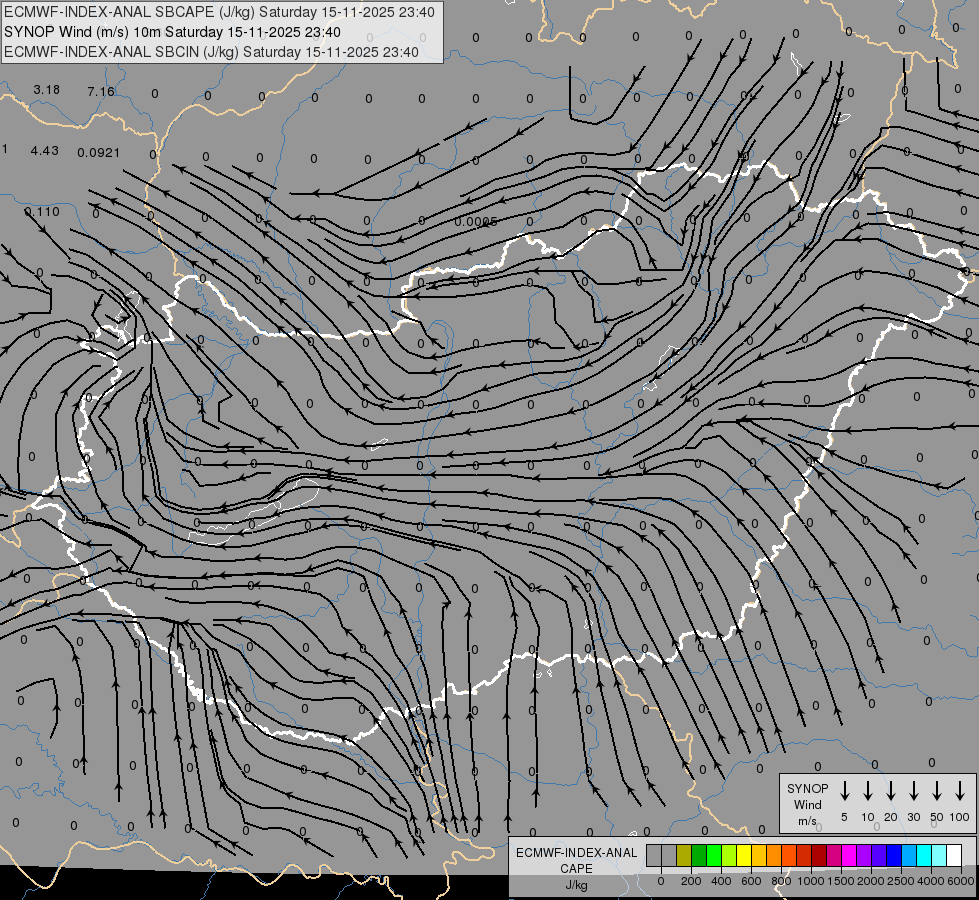Click the 30 m/s wind arrow in legend

point(914,790)
